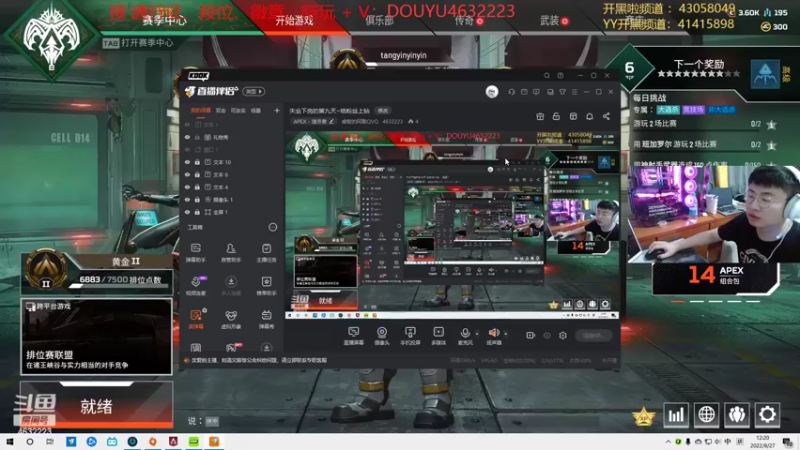Toggle the lock on the 文本 10 source

[197, 162]
